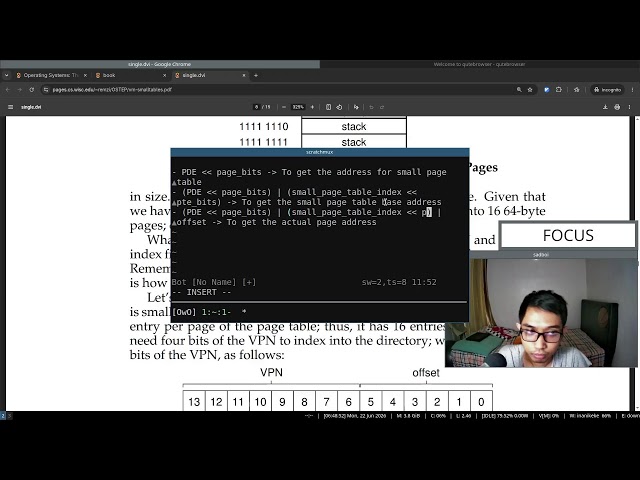This screenshot has height=480, width=640.
Task: Open the bookmarks star icon beside Incognito
Action: pos(576,89)
